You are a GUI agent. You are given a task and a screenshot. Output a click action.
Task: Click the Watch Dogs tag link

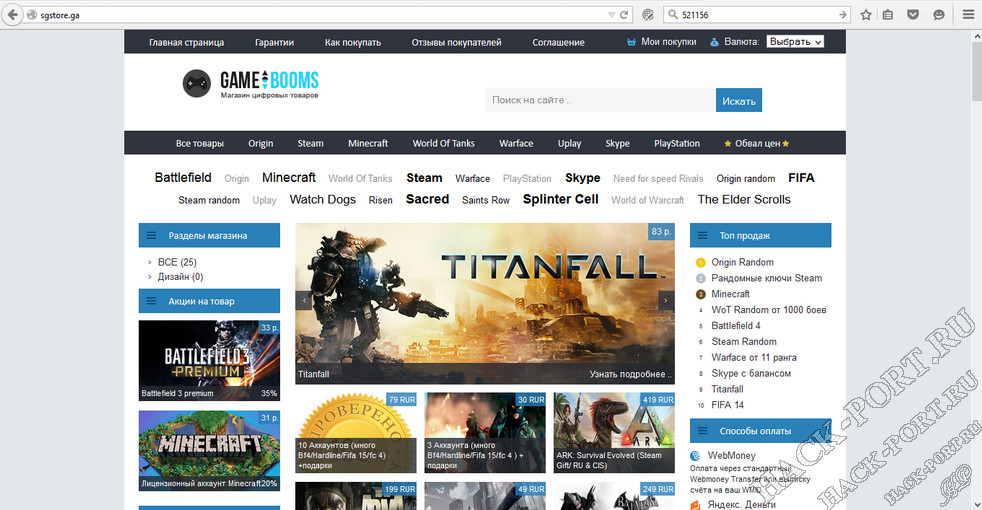coord(323,199)
